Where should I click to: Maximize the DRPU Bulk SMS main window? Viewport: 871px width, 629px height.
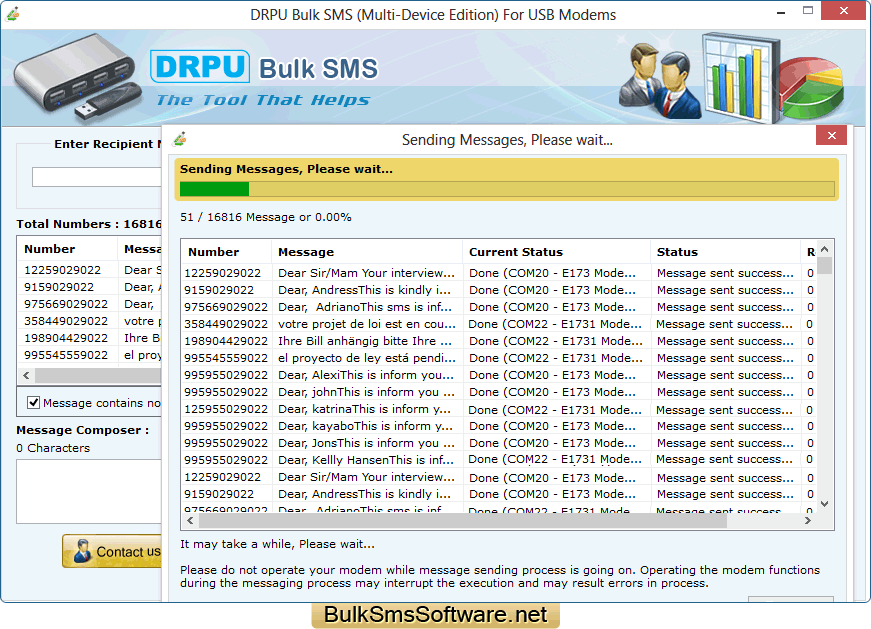808,11
